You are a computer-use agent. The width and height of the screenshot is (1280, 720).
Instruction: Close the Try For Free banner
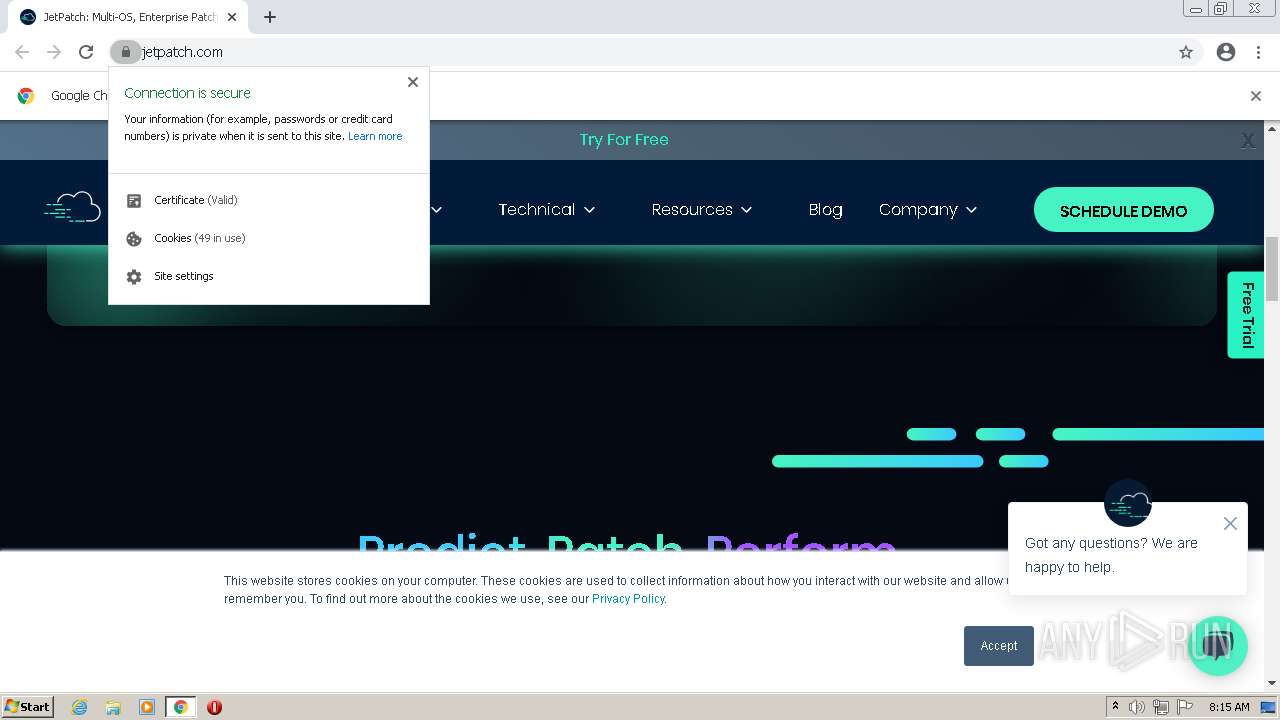click(x=1248, y=141)
